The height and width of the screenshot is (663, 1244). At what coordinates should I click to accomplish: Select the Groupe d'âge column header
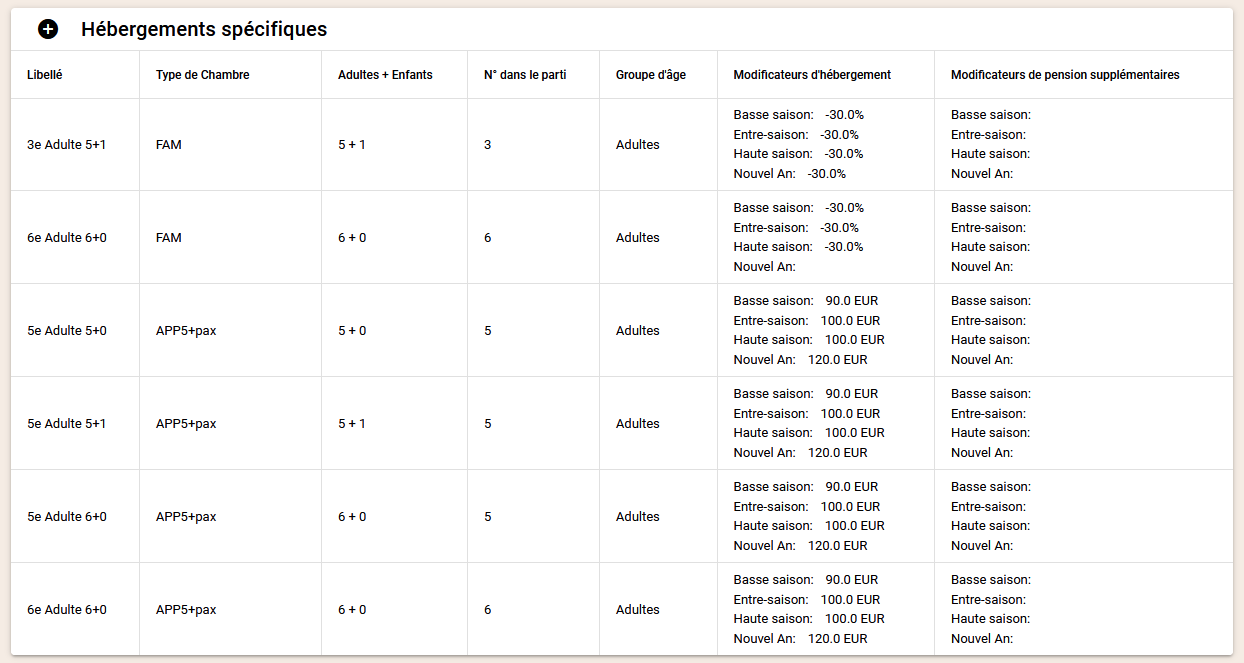tap(651, 75)
